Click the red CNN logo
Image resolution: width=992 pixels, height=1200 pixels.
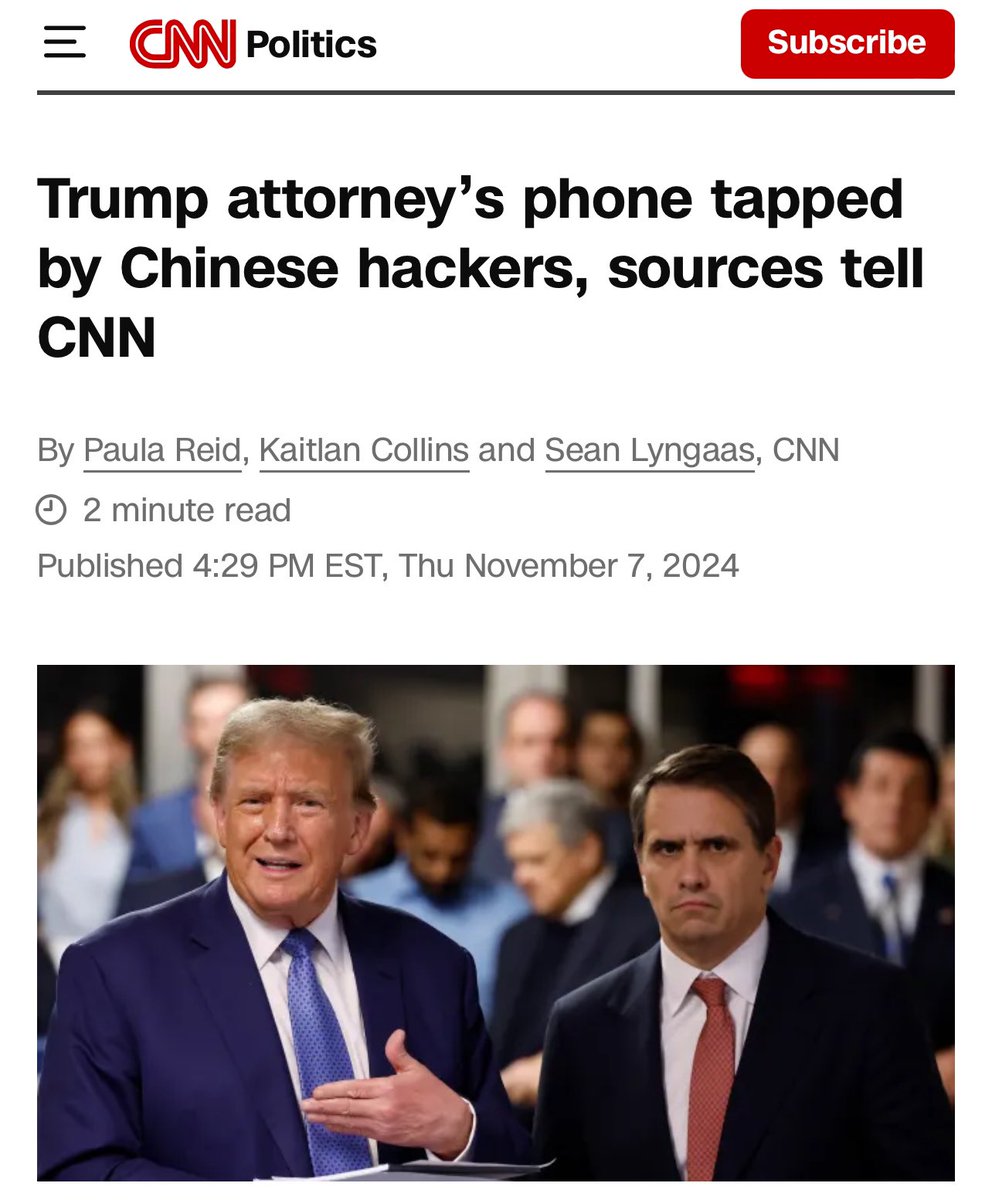pyautogui.click(x=183, y=44)
